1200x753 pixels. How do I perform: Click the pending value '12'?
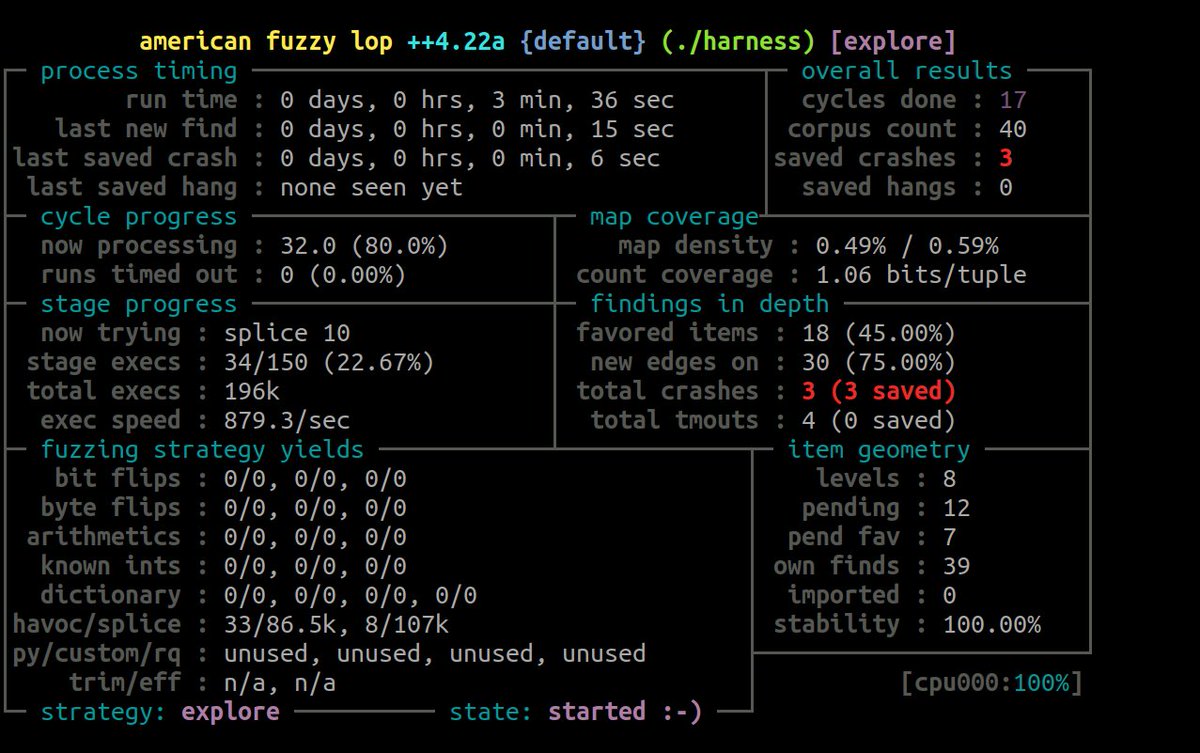click(956, 508)
